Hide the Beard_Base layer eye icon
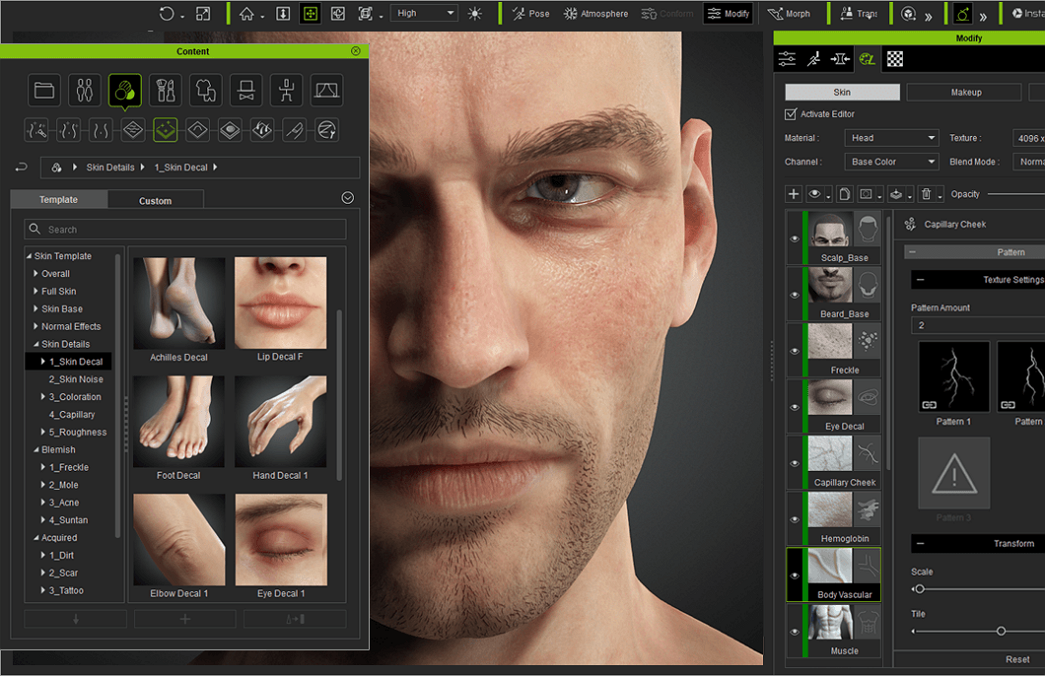 [794, 295]
